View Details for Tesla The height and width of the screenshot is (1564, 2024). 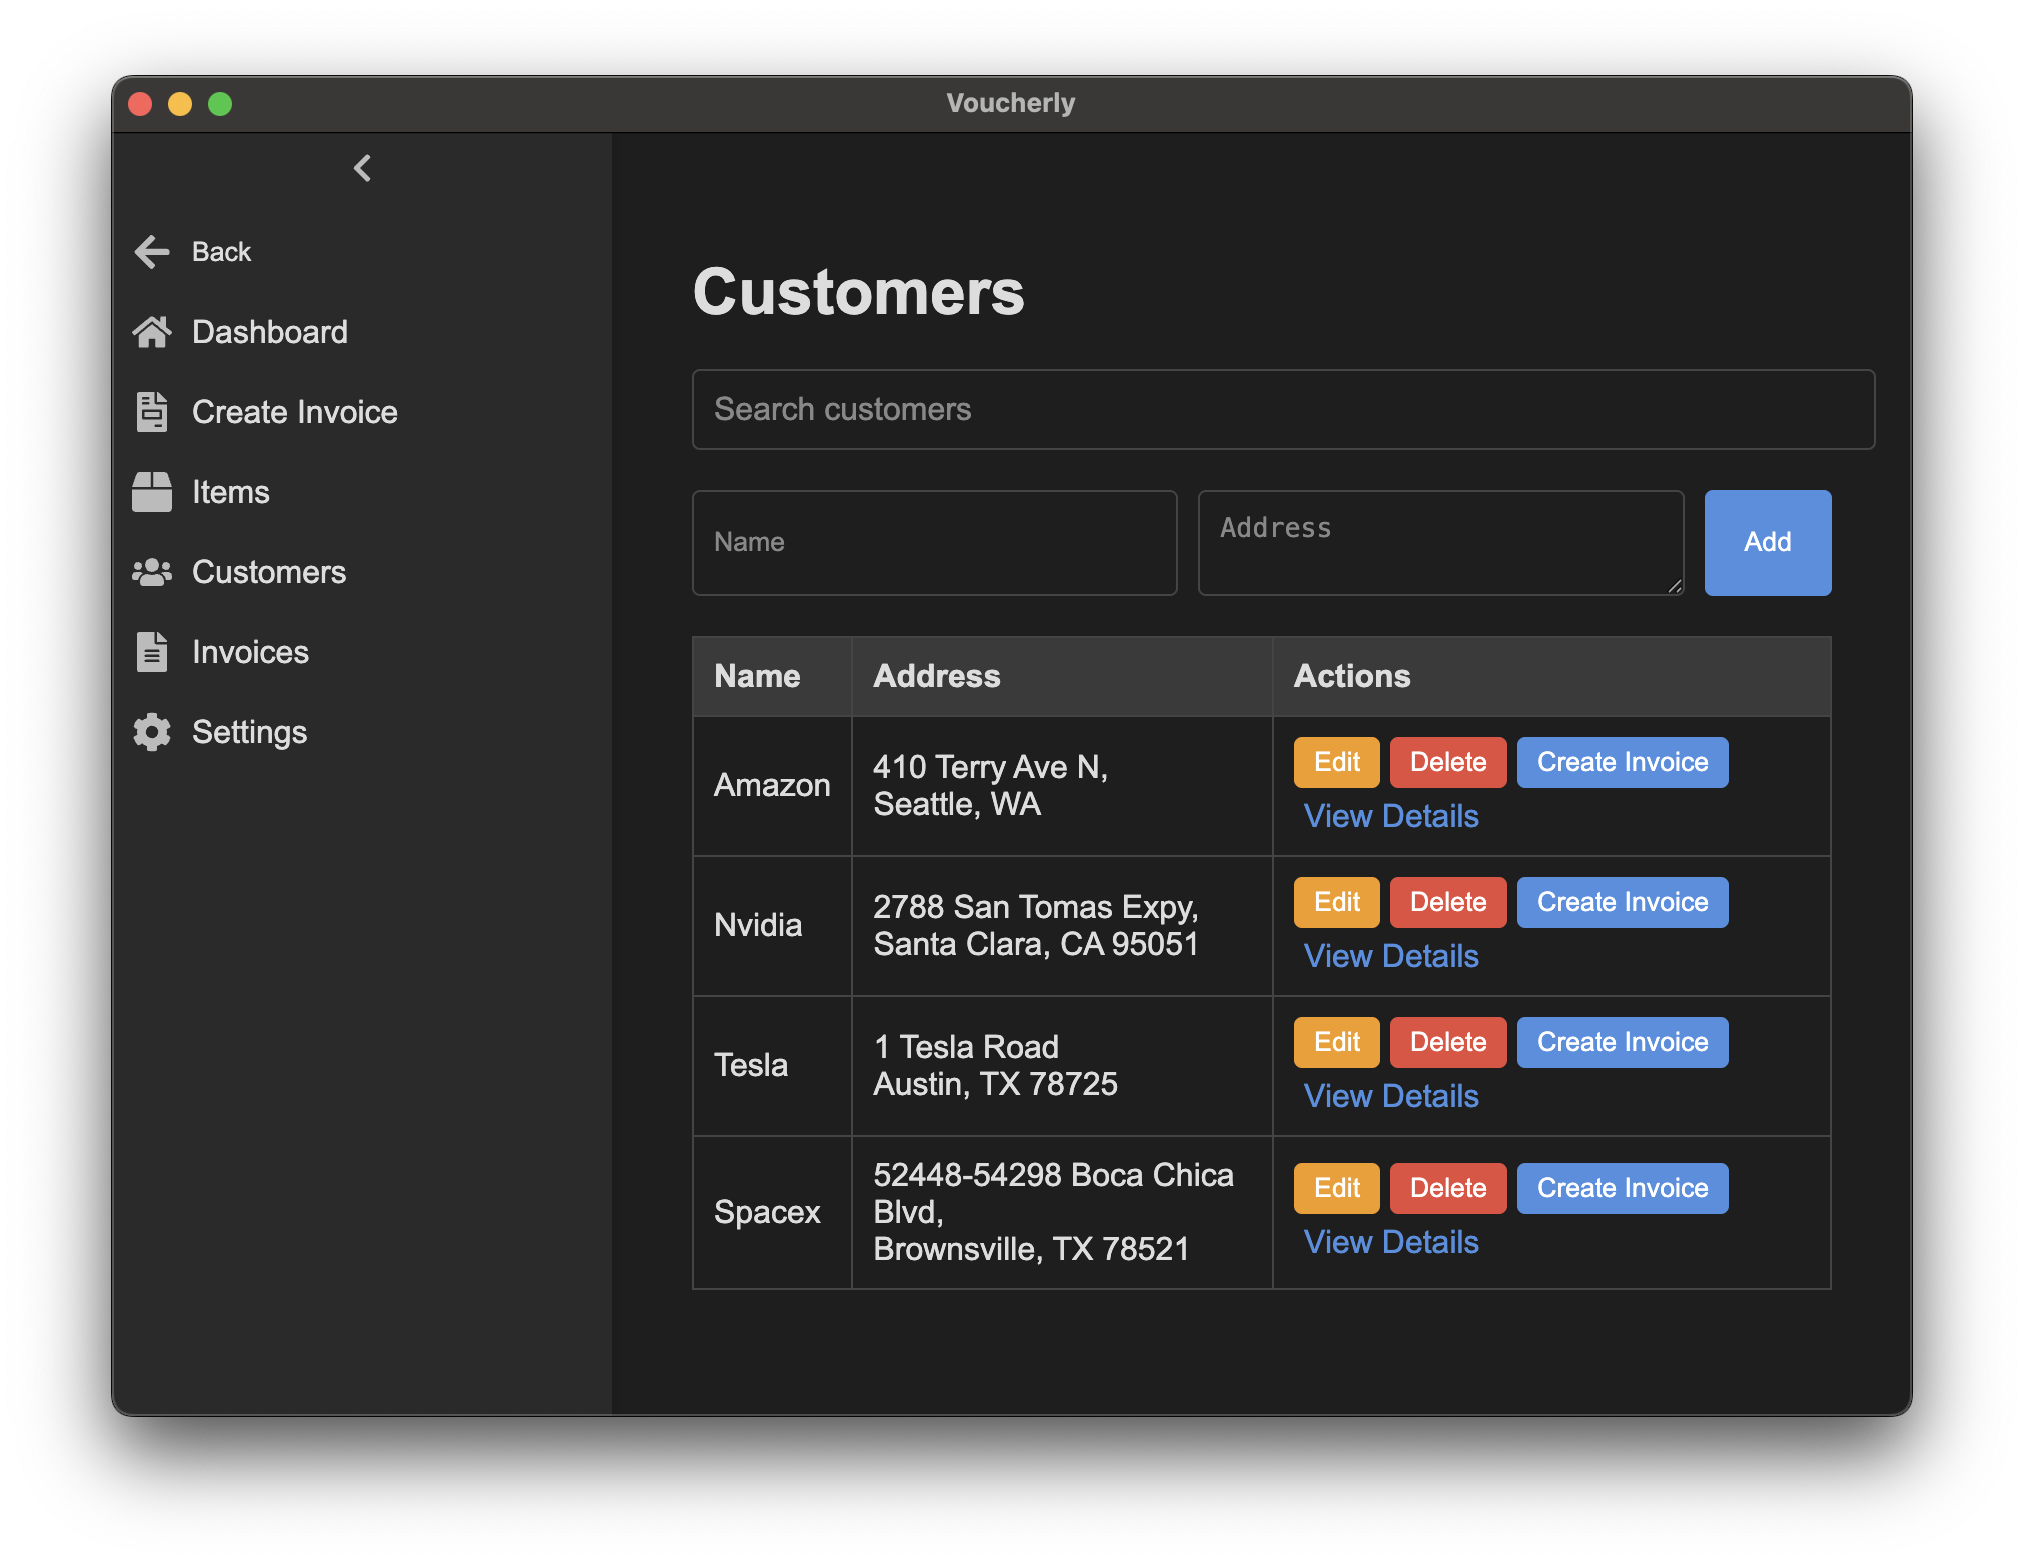coord(1391,1096)
